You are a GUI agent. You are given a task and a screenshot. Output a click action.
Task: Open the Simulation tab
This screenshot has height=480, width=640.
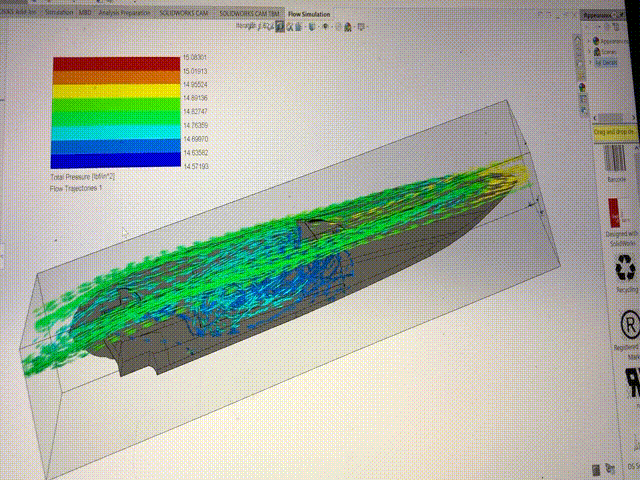click(x=59, y=12)
